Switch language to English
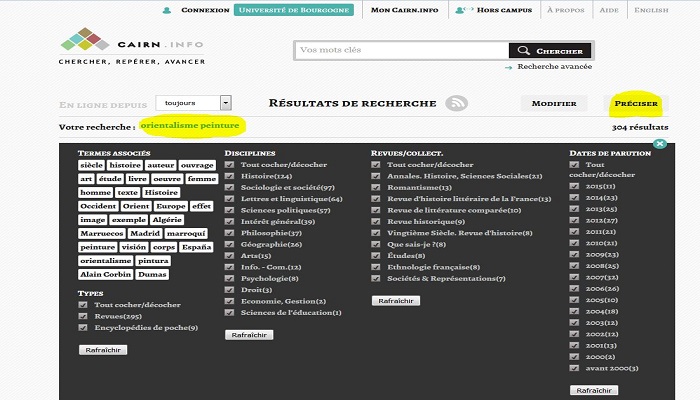This screenshot has width=700, height=400. [678, 10]
